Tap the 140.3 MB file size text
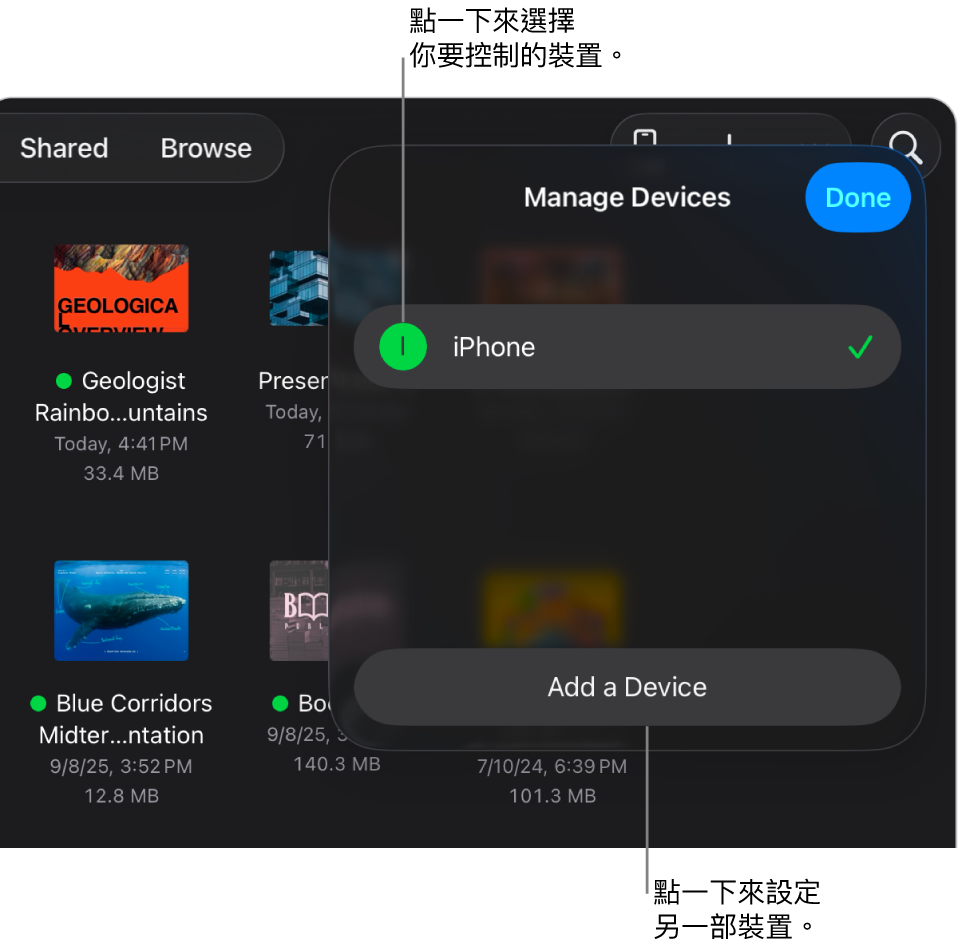960x950 pixels. tap(337, 764)
